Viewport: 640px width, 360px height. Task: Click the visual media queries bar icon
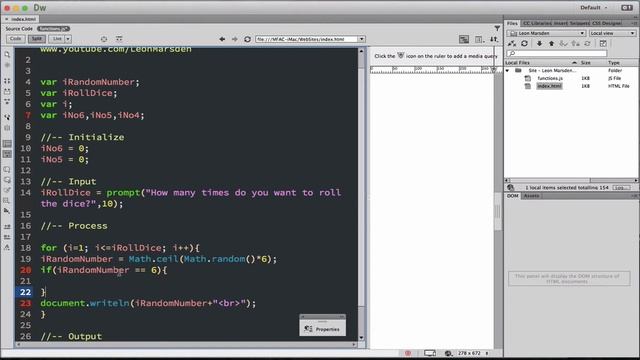coord(464,39)
